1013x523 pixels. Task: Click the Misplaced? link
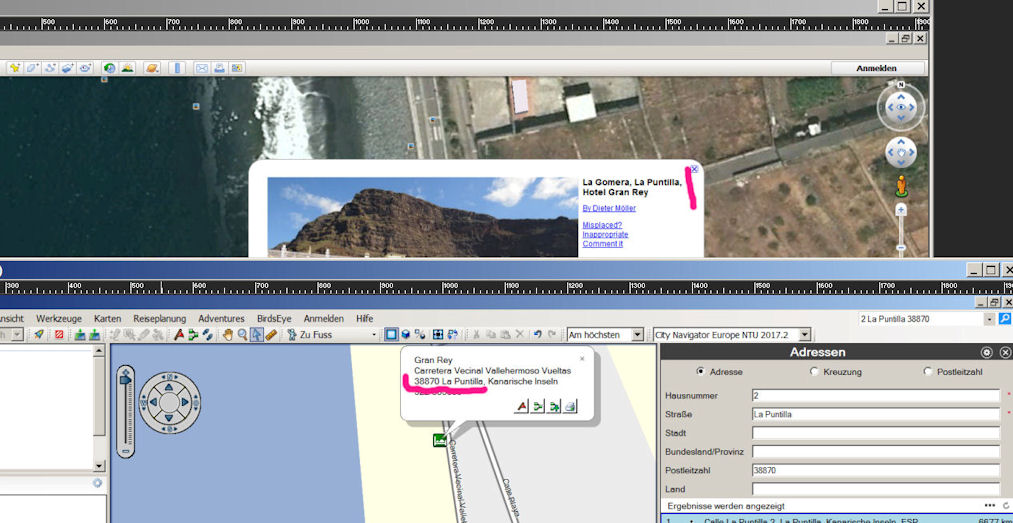pyautogui.click(x=602, y=225)
